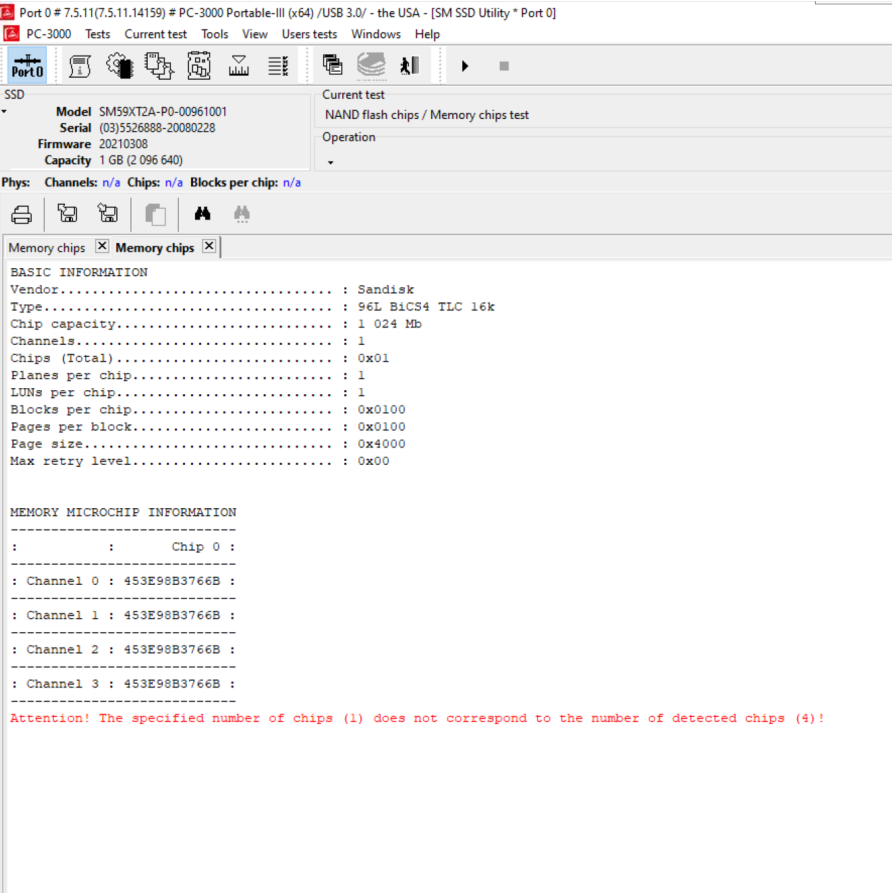Click the black binoculars Find icon

(202, 214)
